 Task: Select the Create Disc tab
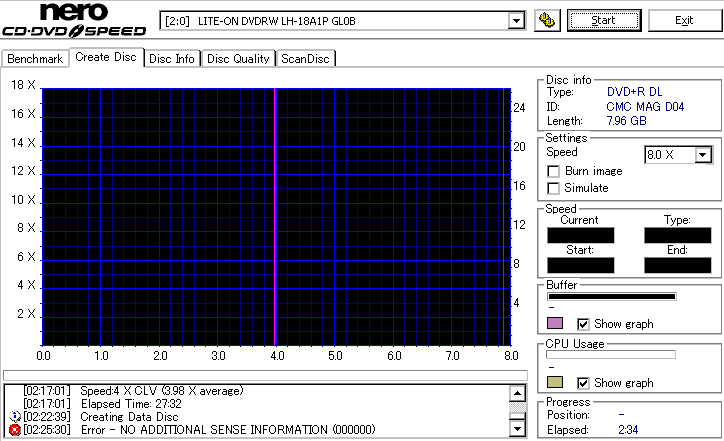pyautogui.click(x=106, y=57)
